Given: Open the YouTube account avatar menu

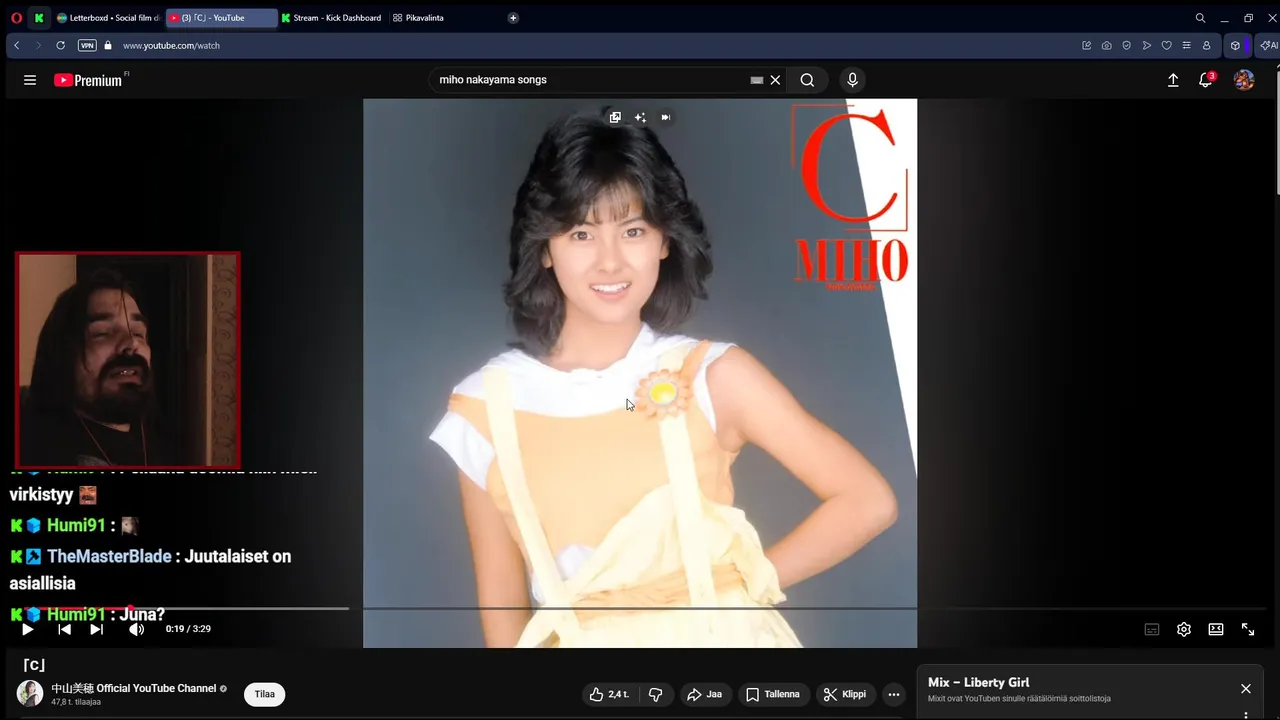Looking at the screenshot, I should [x=1244, y=80].
